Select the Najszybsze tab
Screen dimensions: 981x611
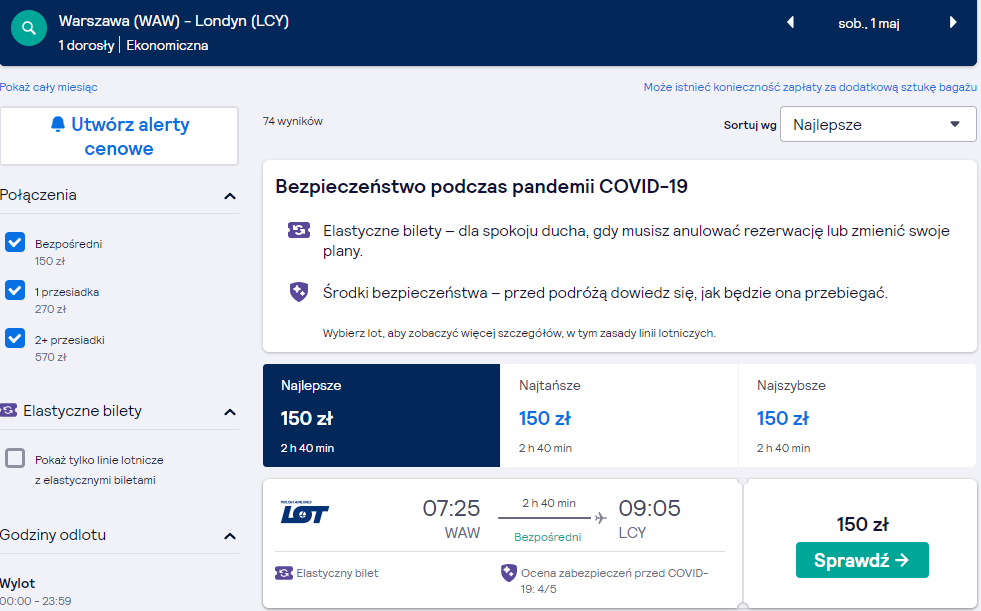click(x=857, y=415)
